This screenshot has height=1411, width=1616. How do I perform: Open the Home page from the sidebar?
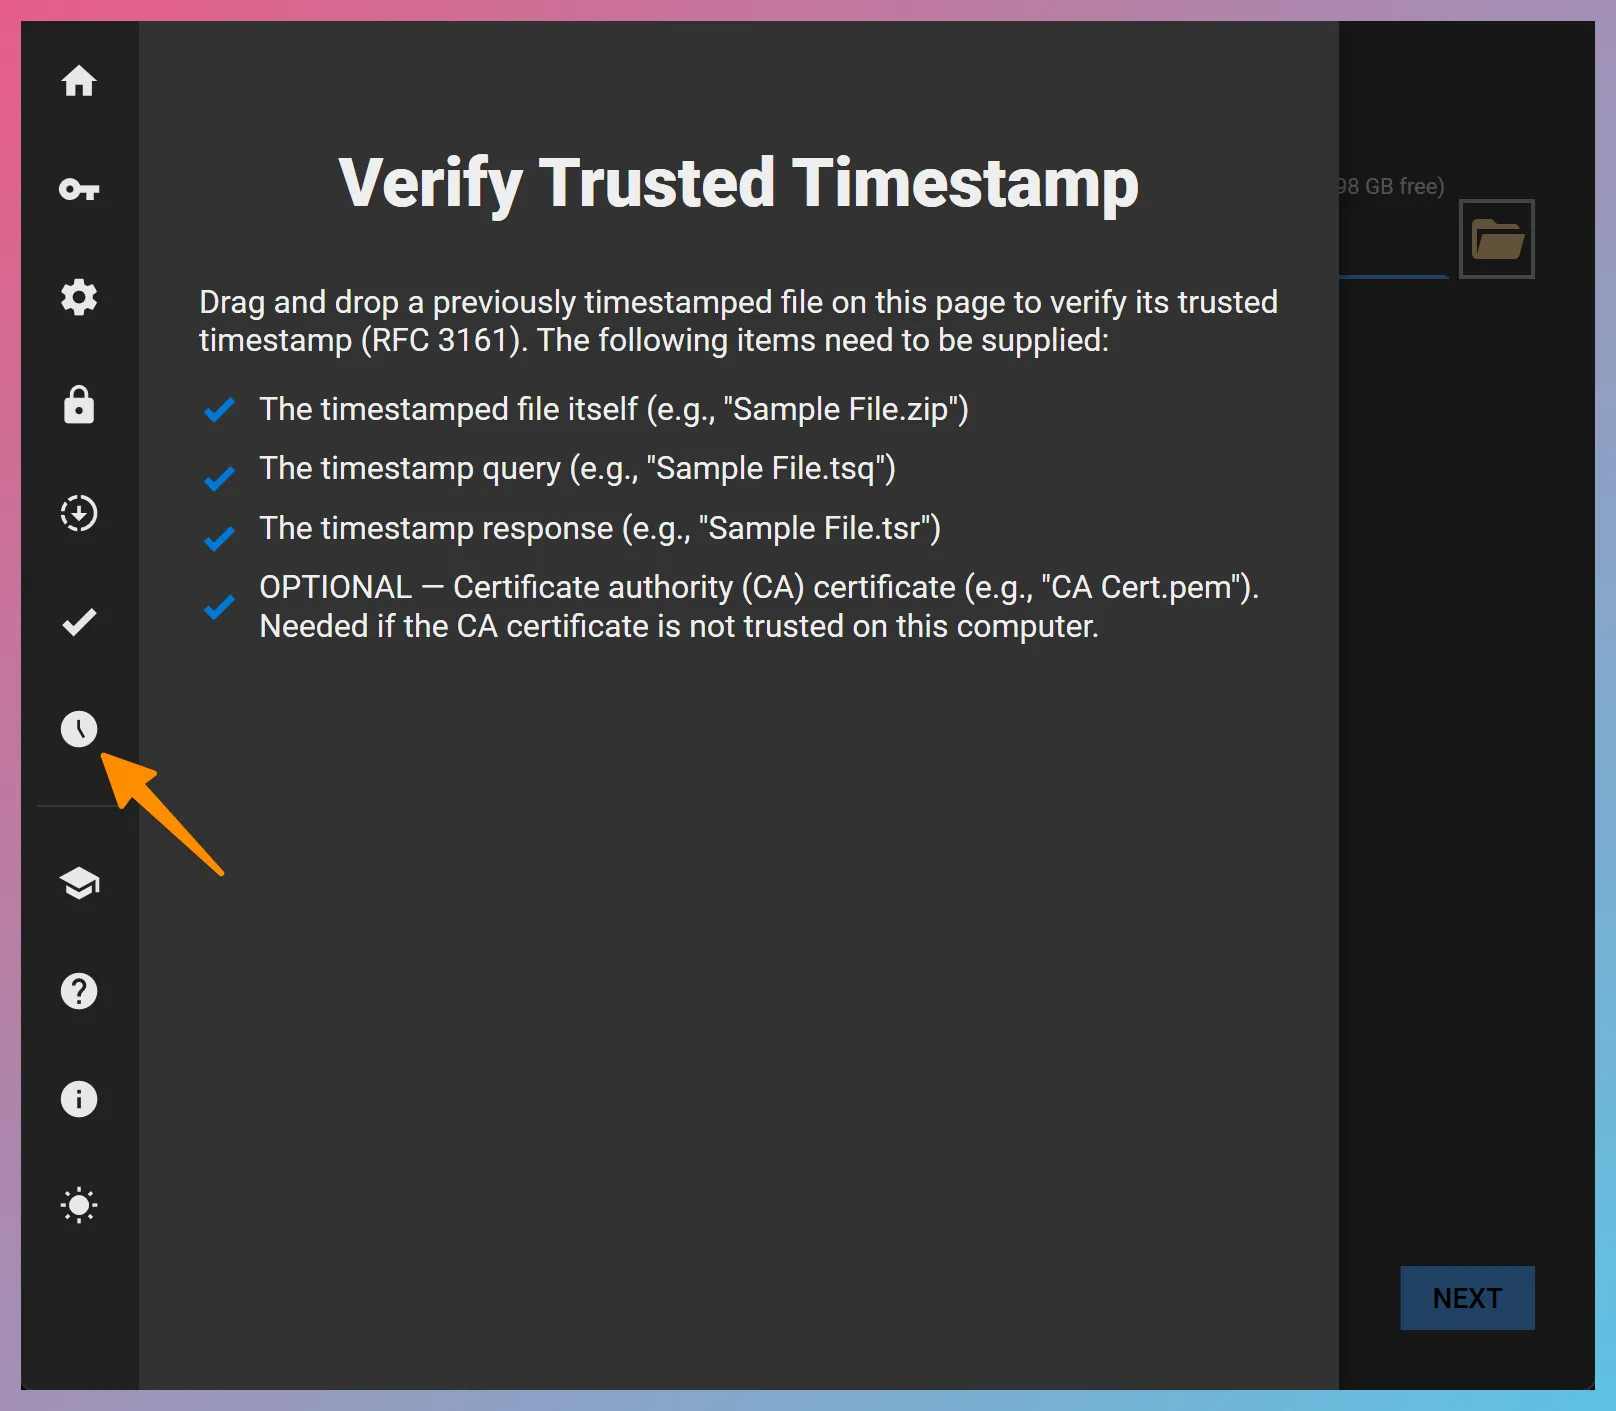coord(79,83)
